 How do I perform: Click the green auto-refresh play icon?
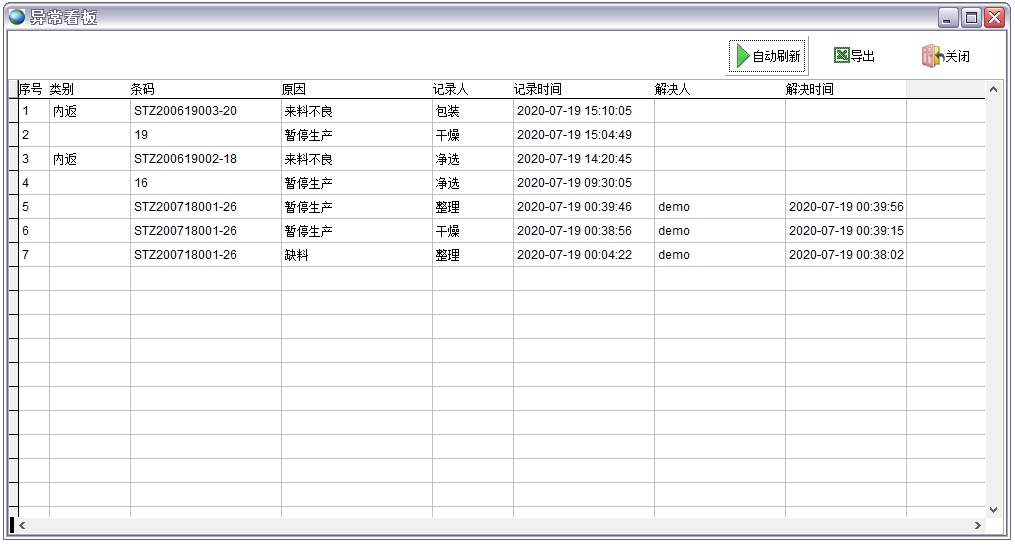pyautogui.click(x=742, y=57)
